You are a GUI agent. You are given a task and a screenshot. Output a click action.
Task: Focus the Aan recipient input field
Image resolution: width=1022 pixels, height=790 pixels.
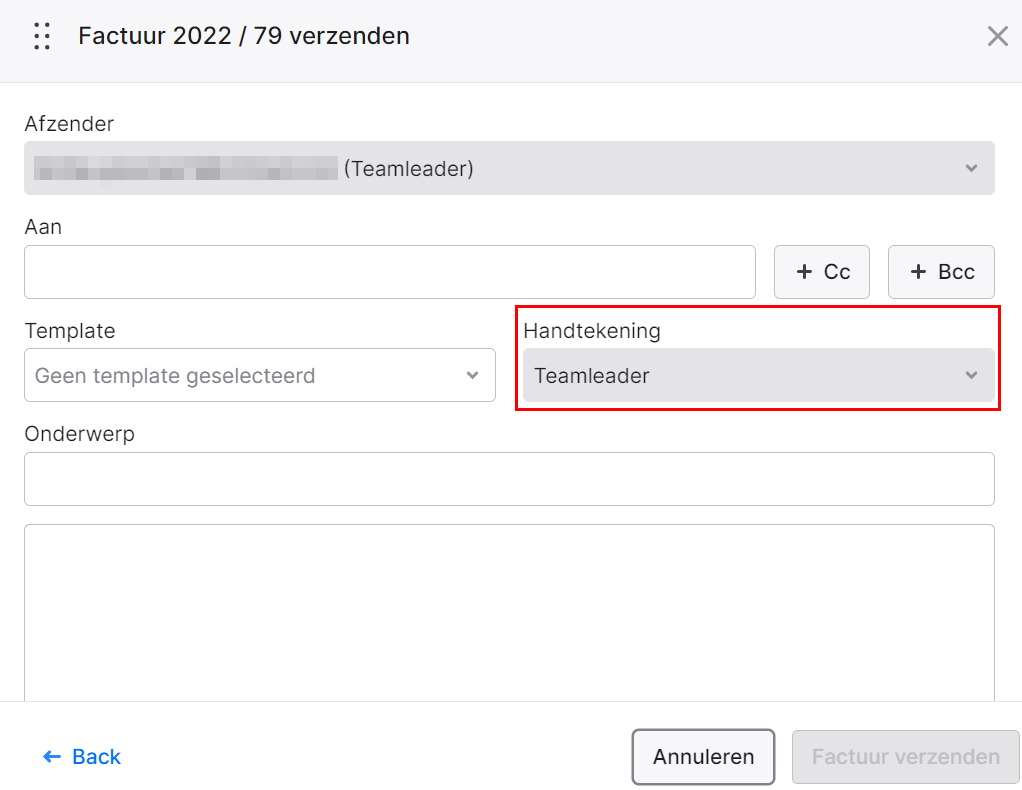(390, 272)
